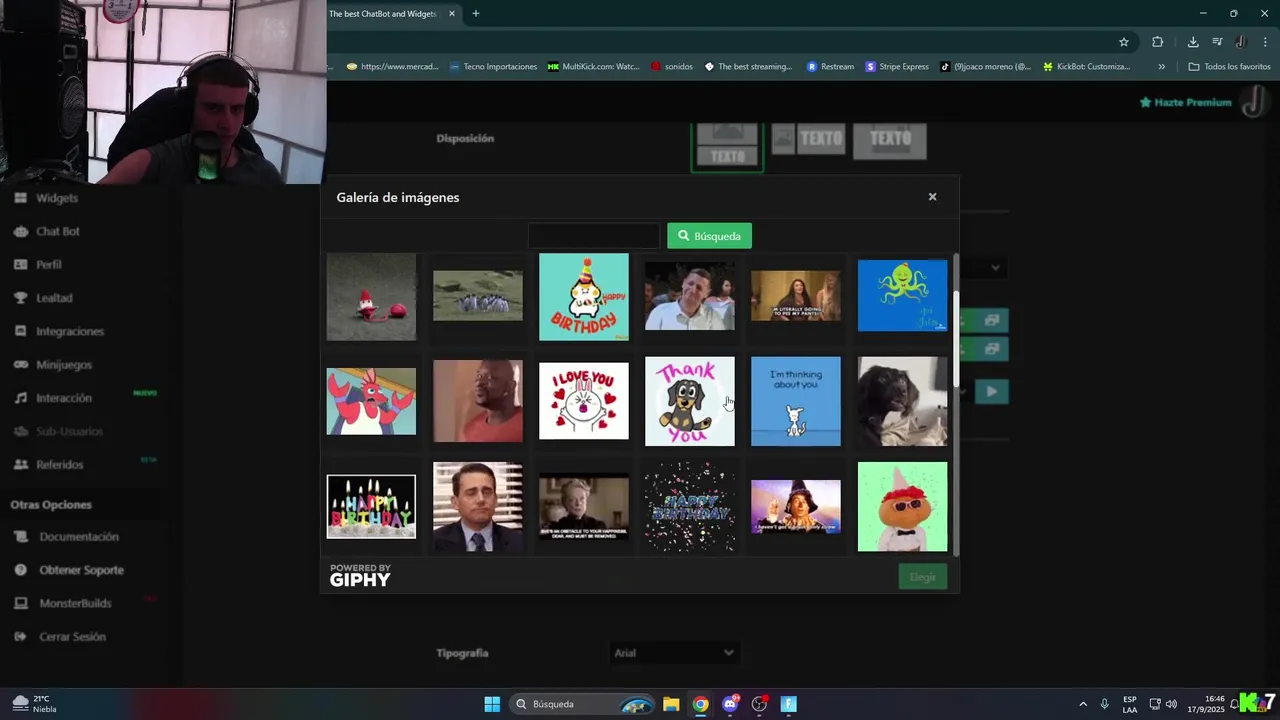Open Chrome media control icon
The height and width of the screenshot is (720, 1280).
(1217, 42)
